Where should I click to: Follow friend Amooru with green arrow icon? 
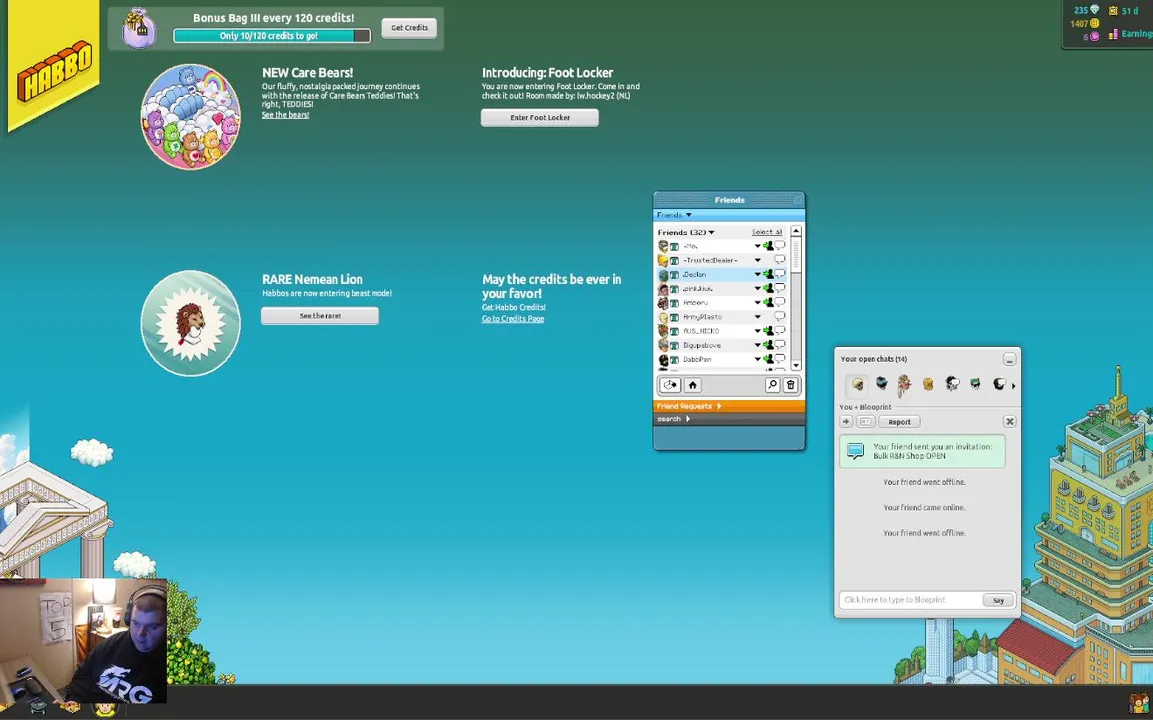tap(768, 302)
